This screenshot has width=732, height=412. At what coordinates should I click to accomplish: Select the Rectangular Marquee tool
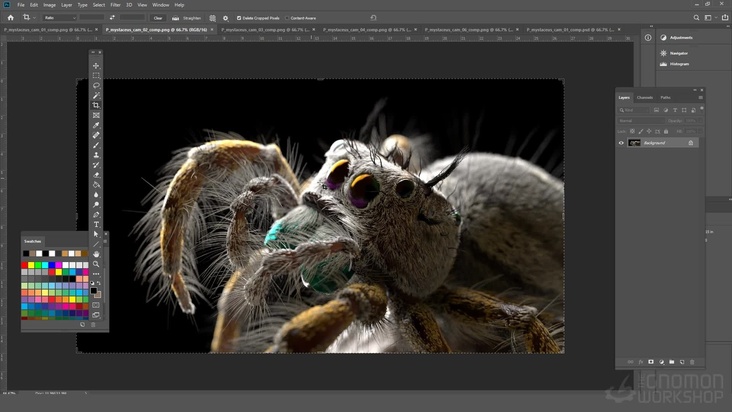tap(96, 76)
